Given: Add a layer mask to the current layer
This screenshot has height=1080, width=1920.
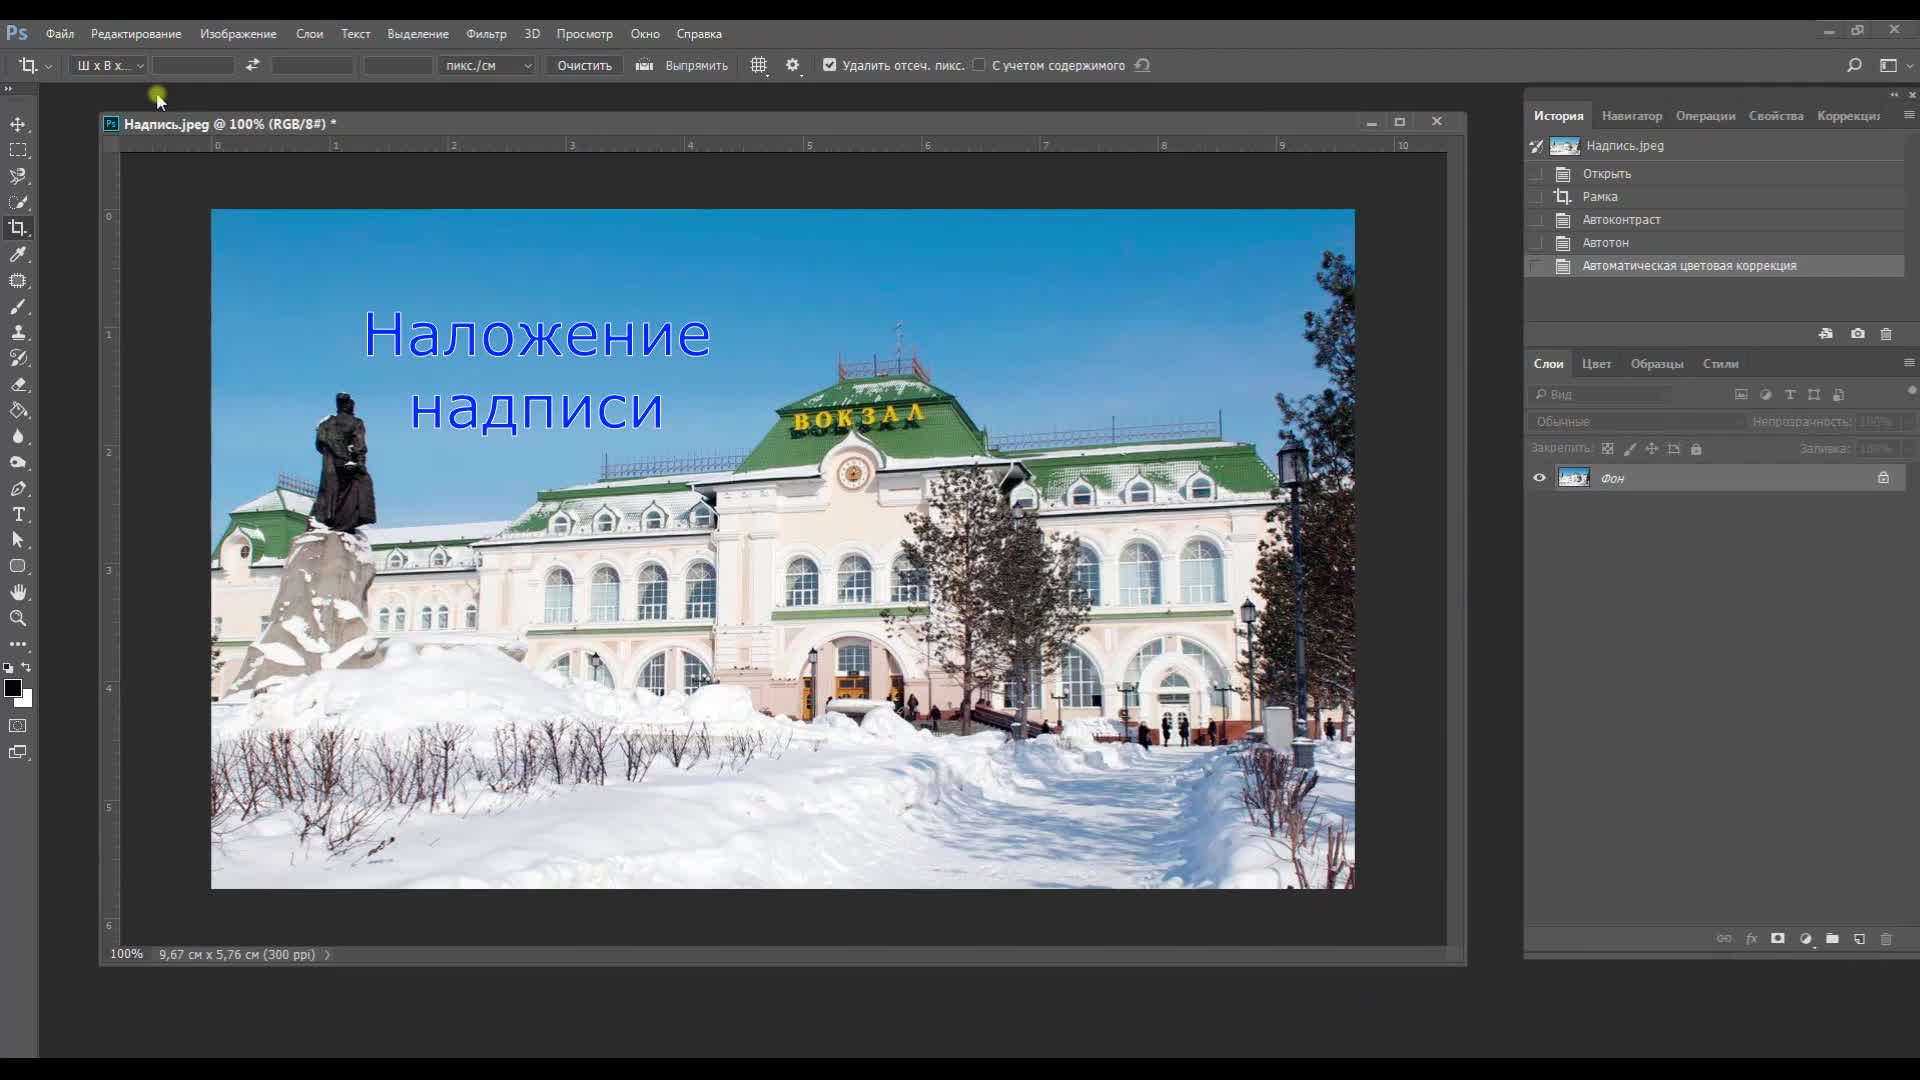Looking at the screenshot, I should pyautogui.click(x=1778, y=940).
